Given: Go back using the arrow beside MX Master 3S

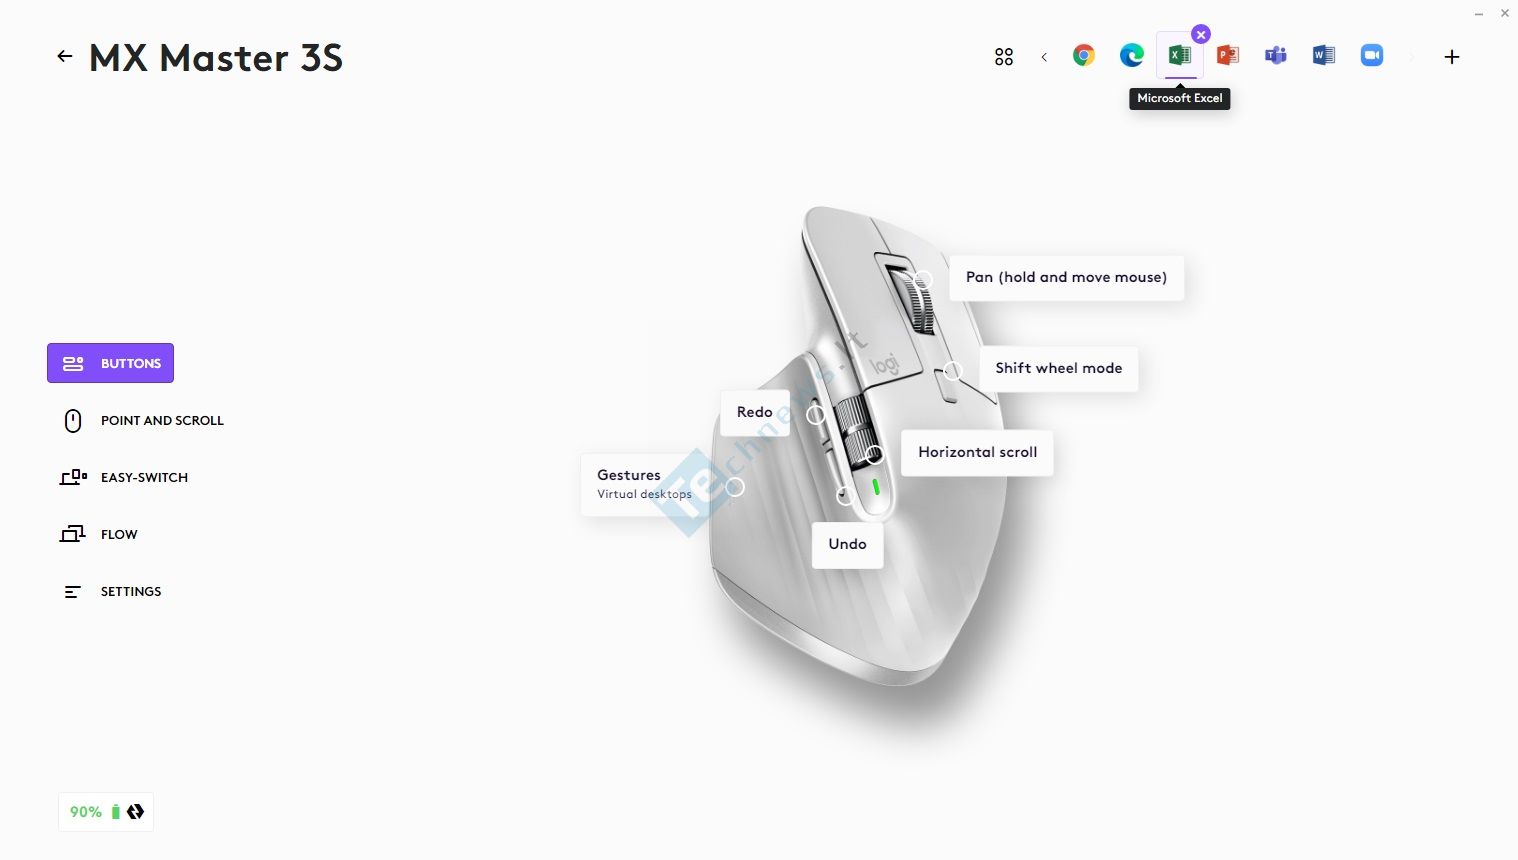Looking at the screenshot, I should click(65, 57).
